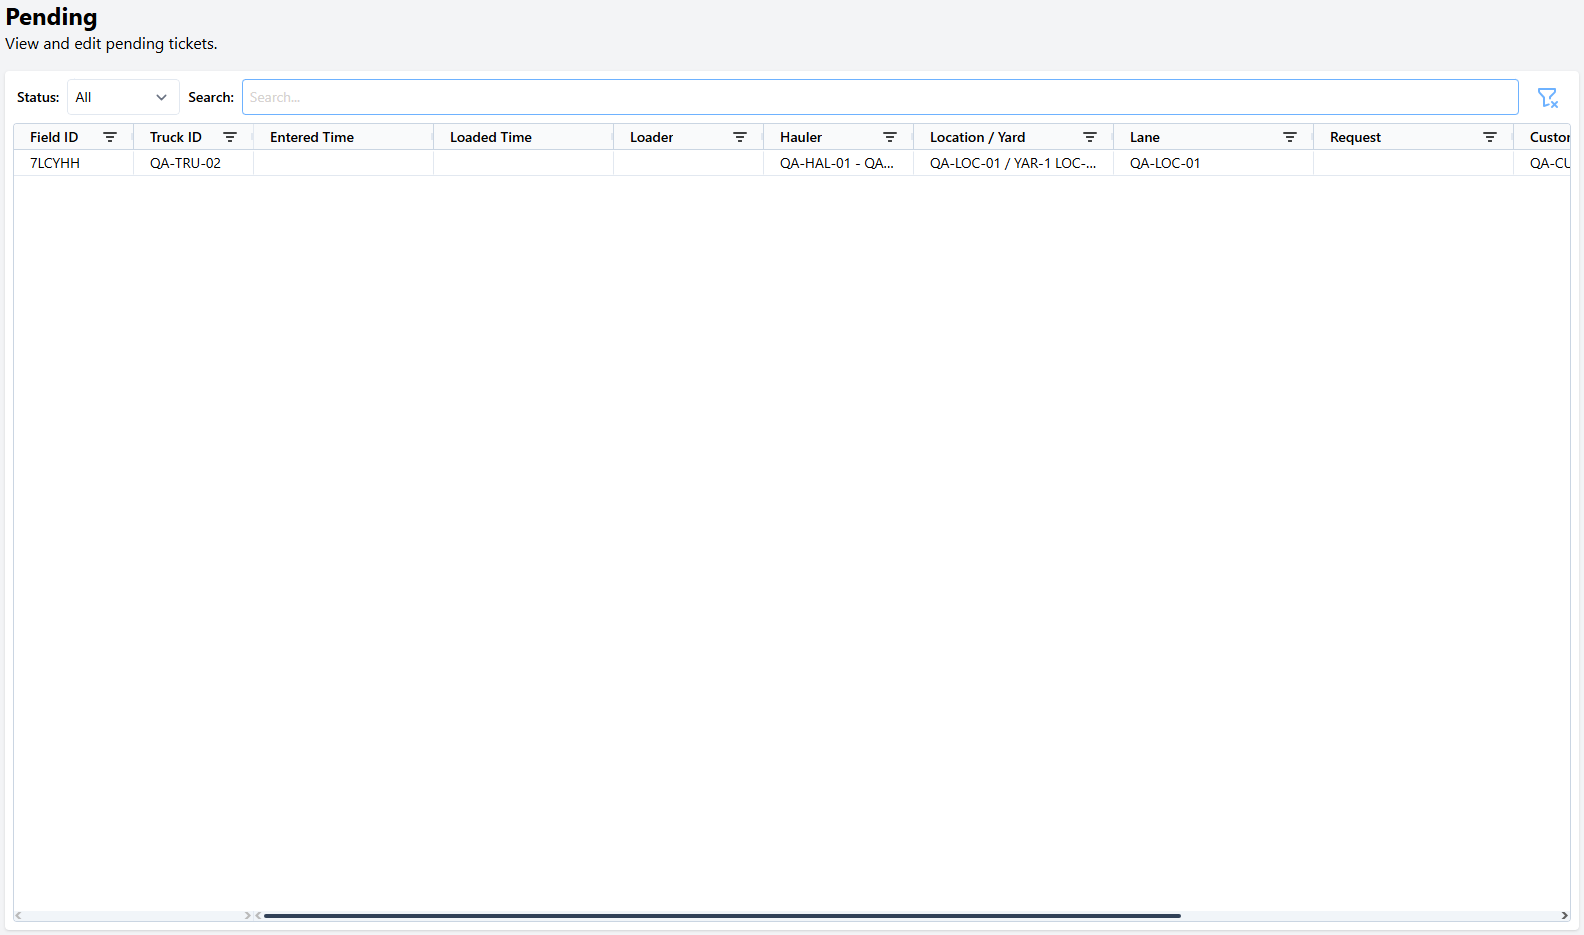Click the QA-TRU-02 truck ID cell
This screenshot has height=935, width=1584.
[185, 163]
